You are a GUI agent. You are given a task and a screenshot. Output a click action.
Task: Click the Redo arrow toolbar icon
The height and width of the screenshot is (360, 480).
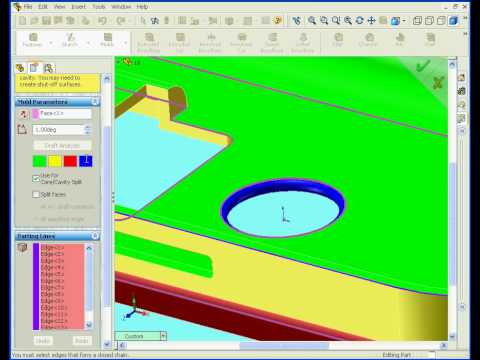point(120,21)
